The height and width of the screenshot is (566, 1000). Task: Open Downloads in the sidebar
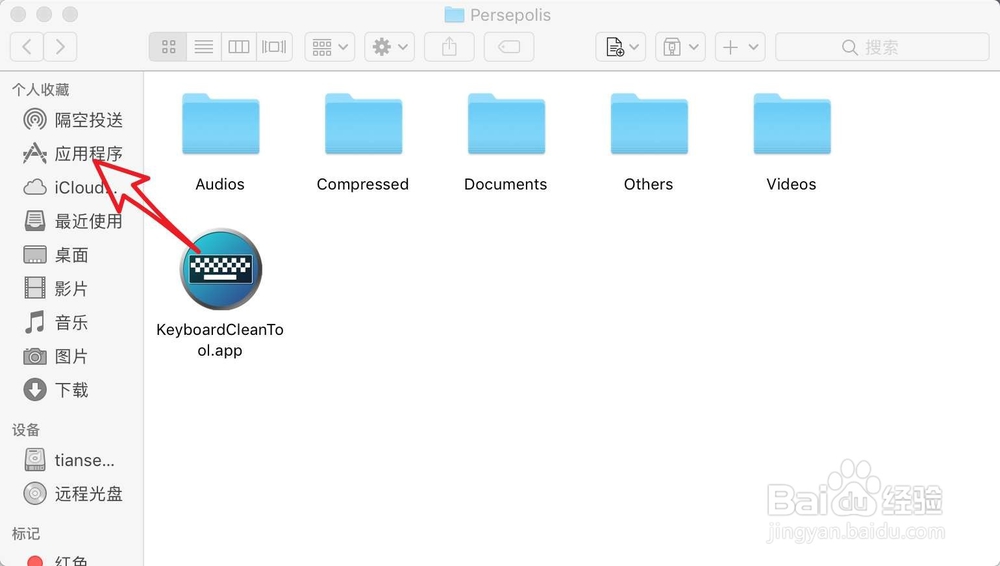coord(55,389)
